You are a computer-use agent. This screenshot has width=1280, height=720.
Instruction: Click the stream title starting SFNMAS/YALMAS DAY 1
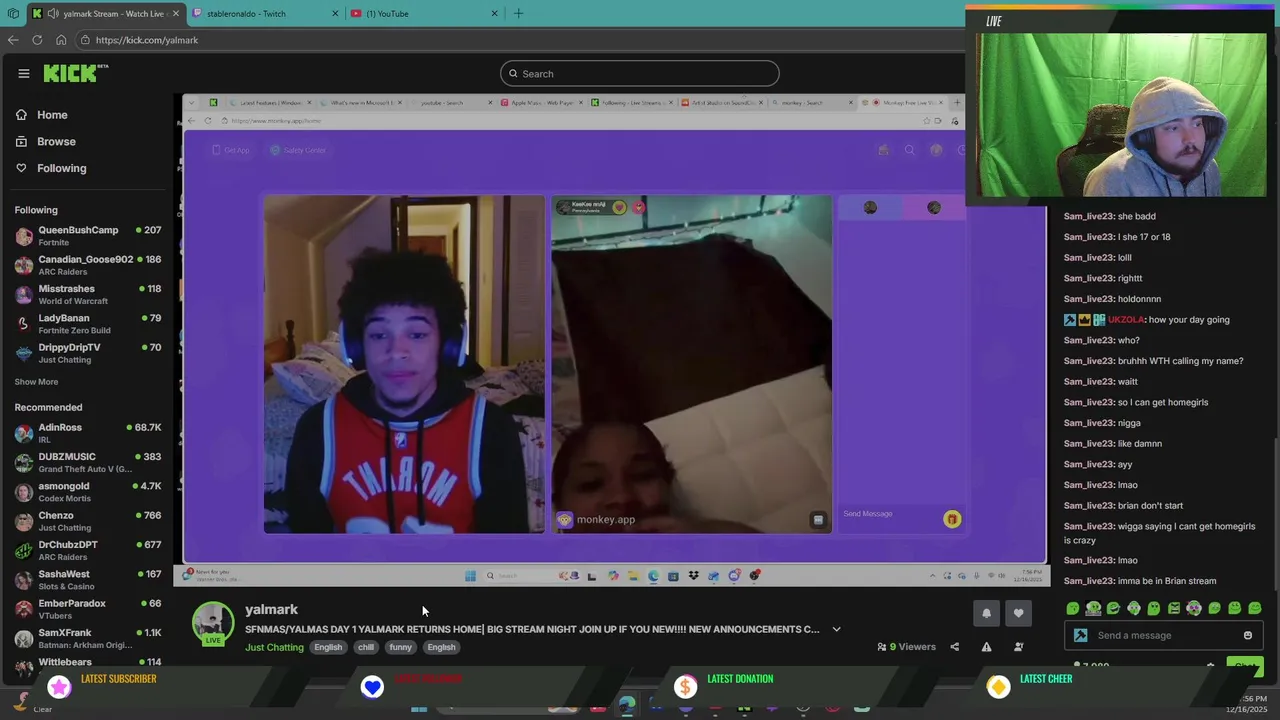coord(532,629)
